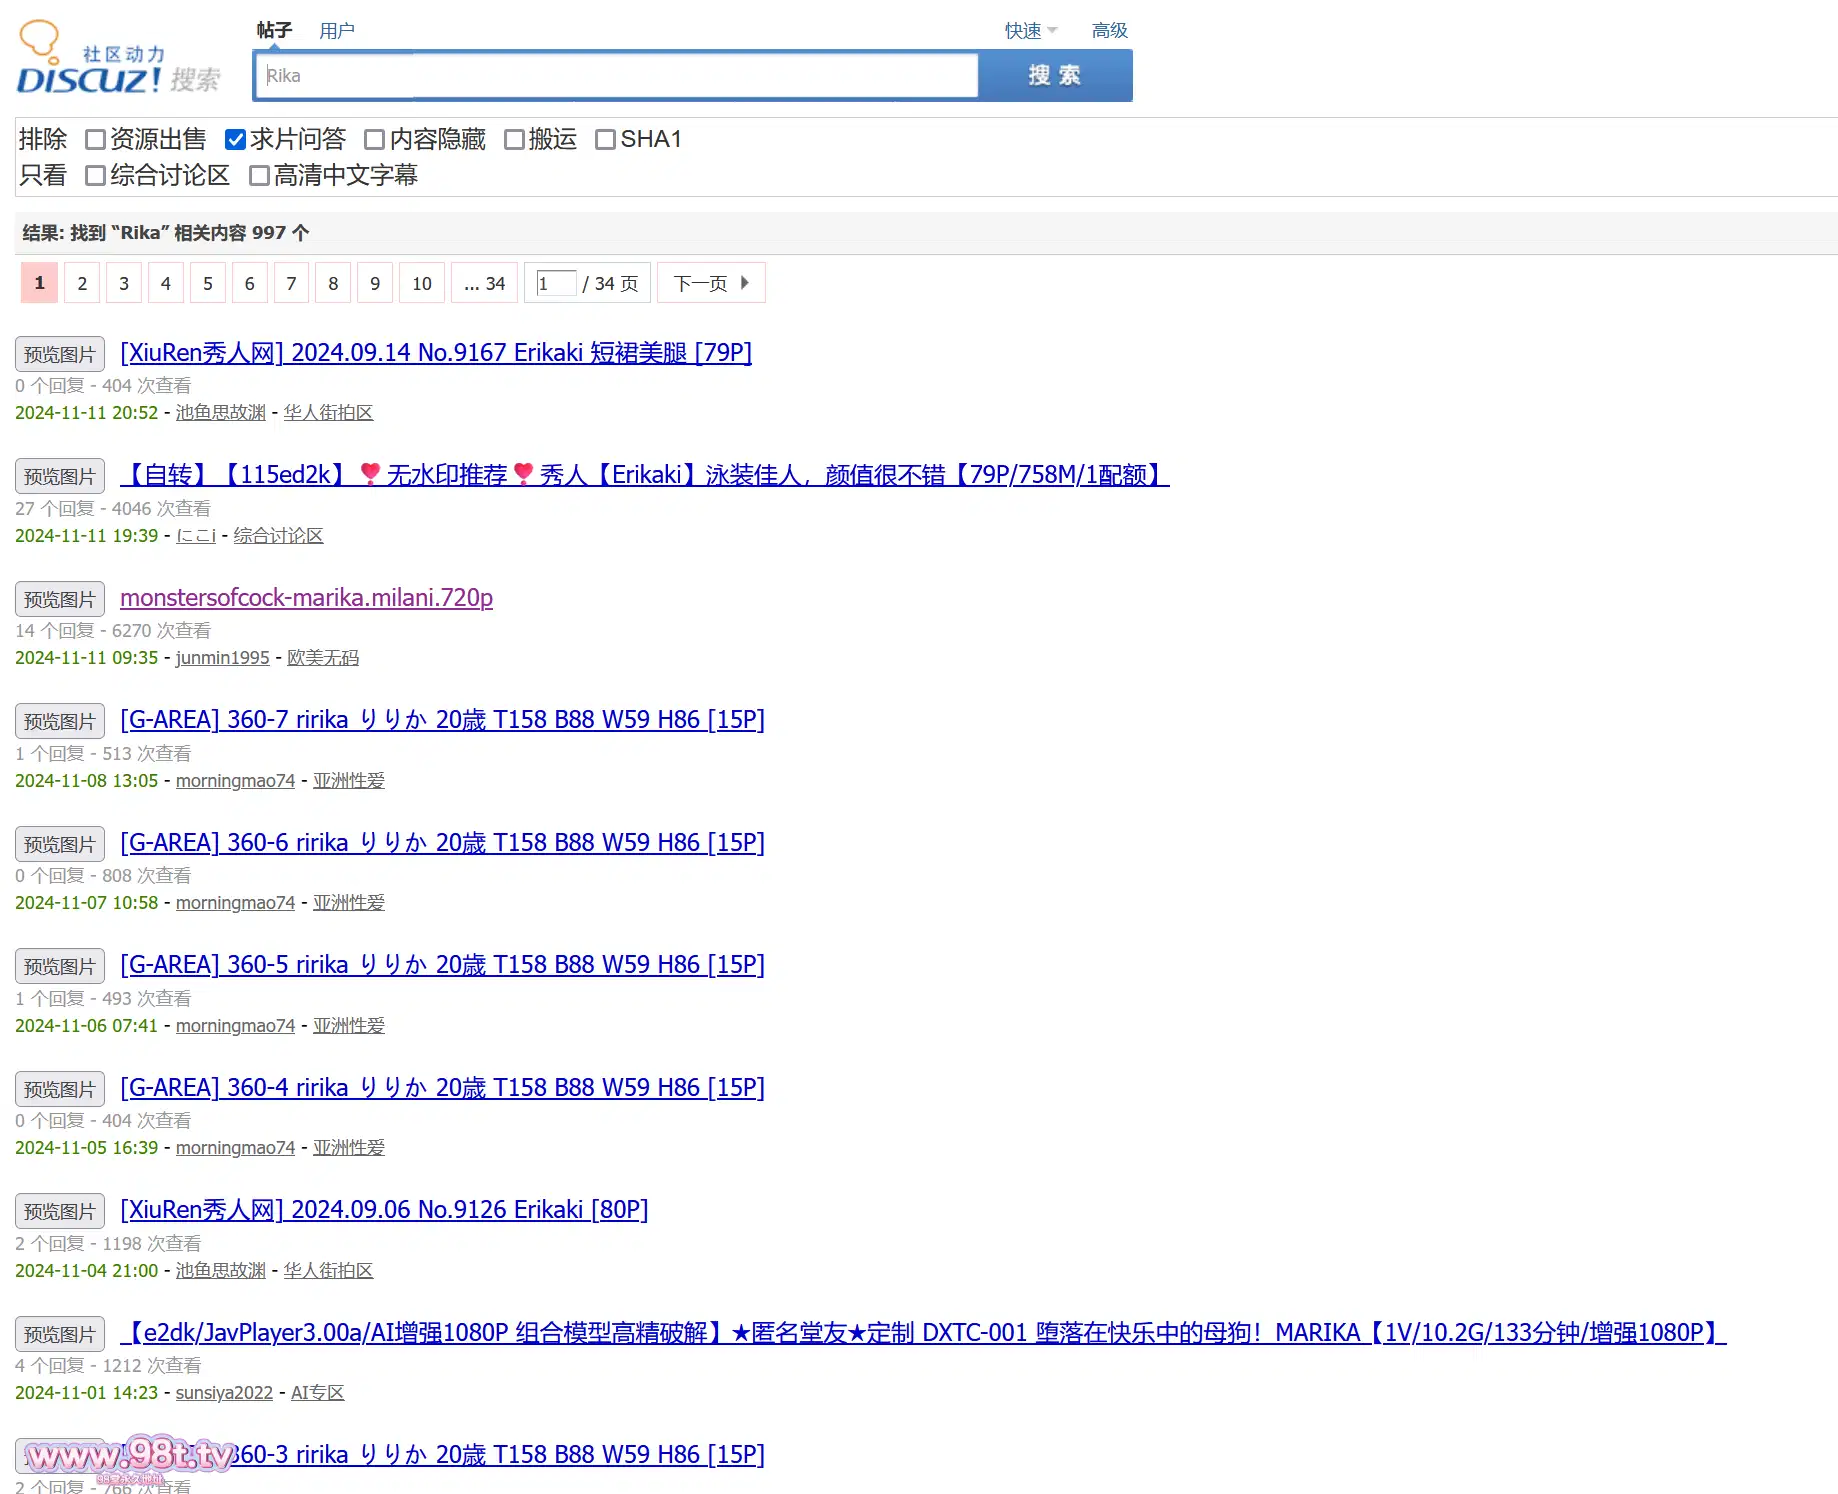This screenshot has width=1838, height=1494.
Task: Open the 高级 advanced search link
Action: coord(1109,30)
